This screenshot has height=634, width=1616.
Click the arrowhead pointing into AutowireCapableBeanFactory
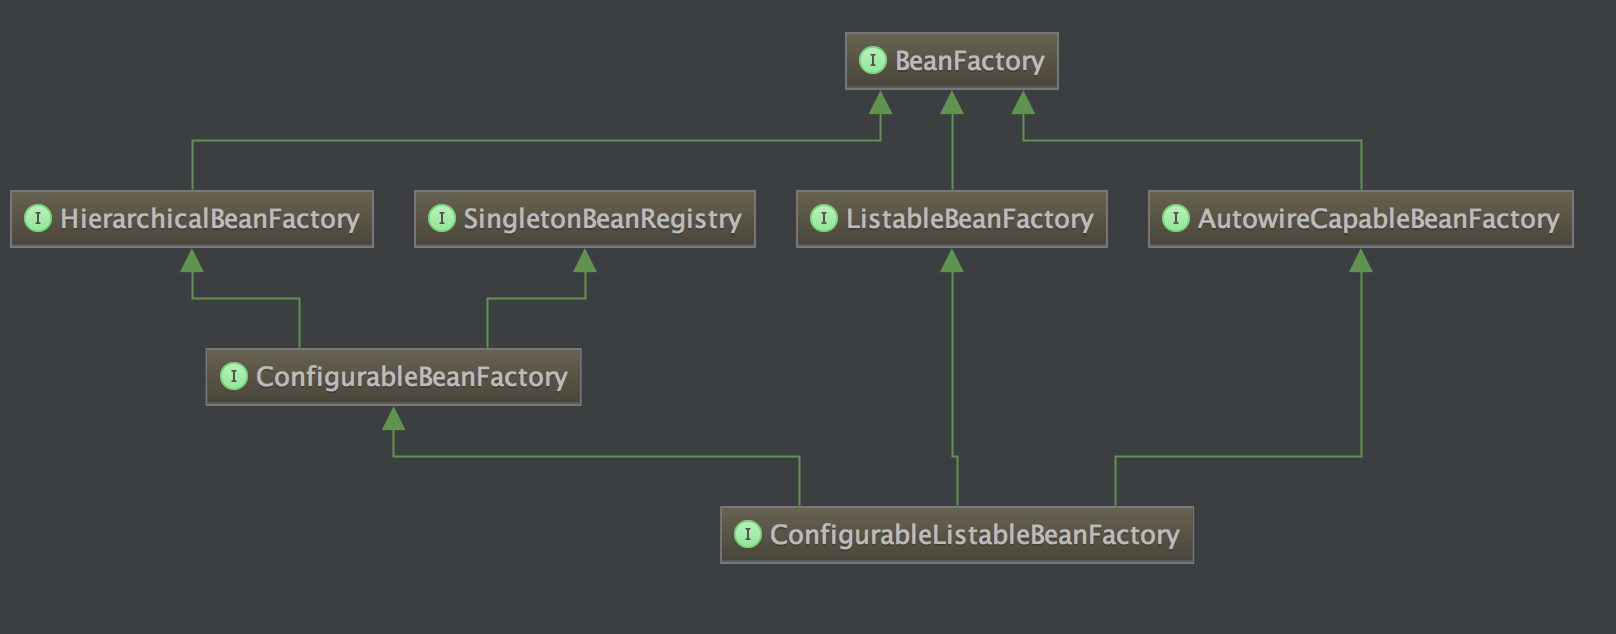pyautogui.click(x=1361, y=261)
